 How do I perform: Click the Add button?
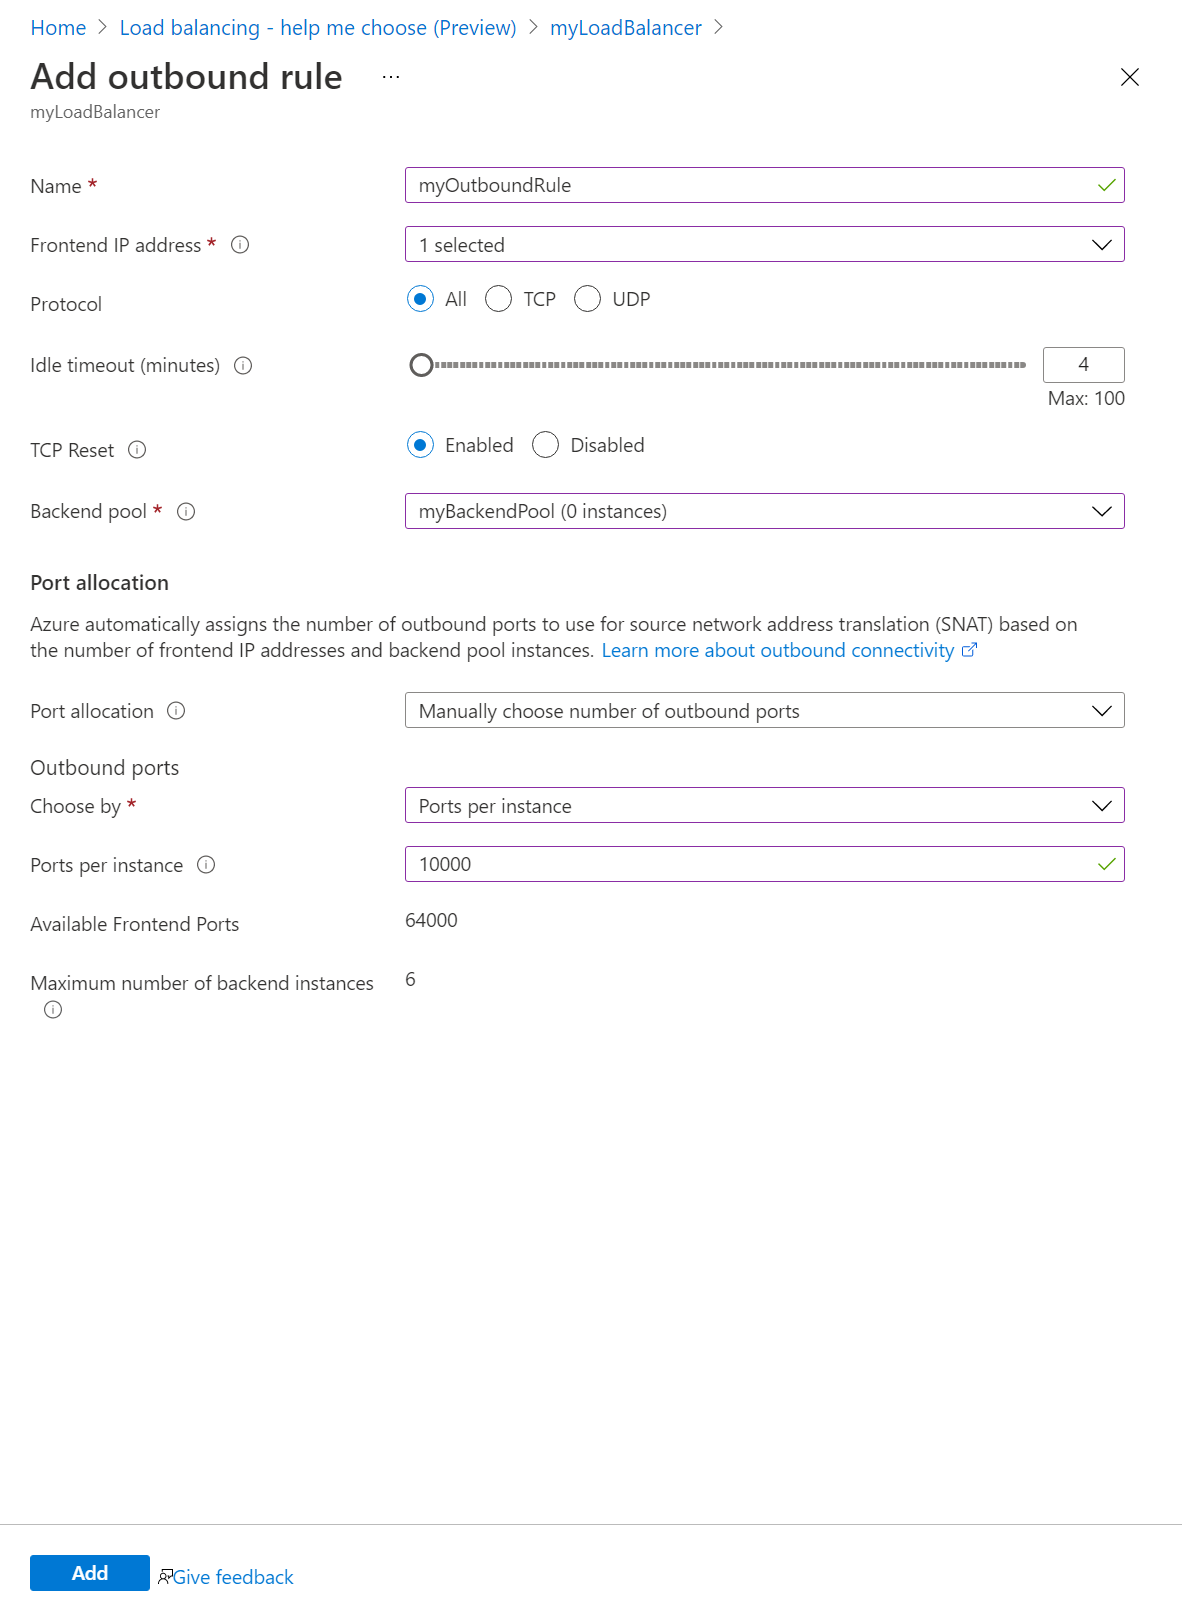coord(90,1573)
